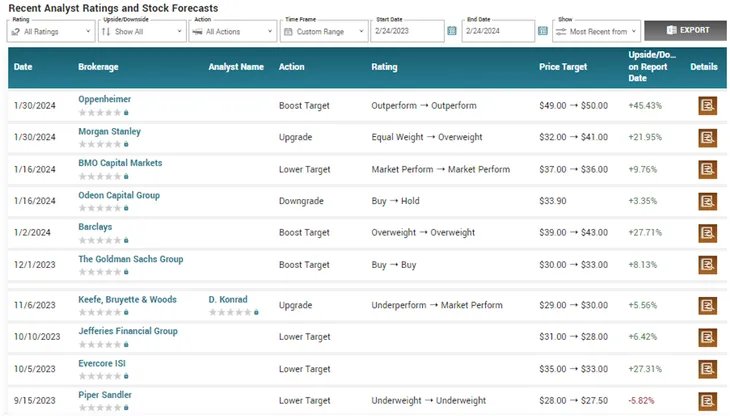Open details icon for Keefe, Bruyette & Woods row

tap(707, 305)
